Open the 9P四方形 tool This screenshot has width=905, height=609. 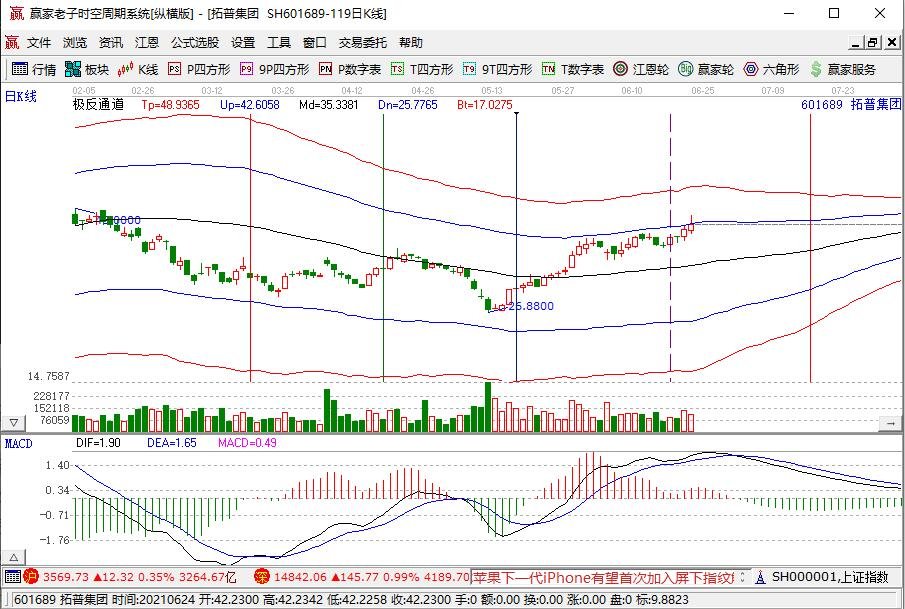tap(275, 69)
